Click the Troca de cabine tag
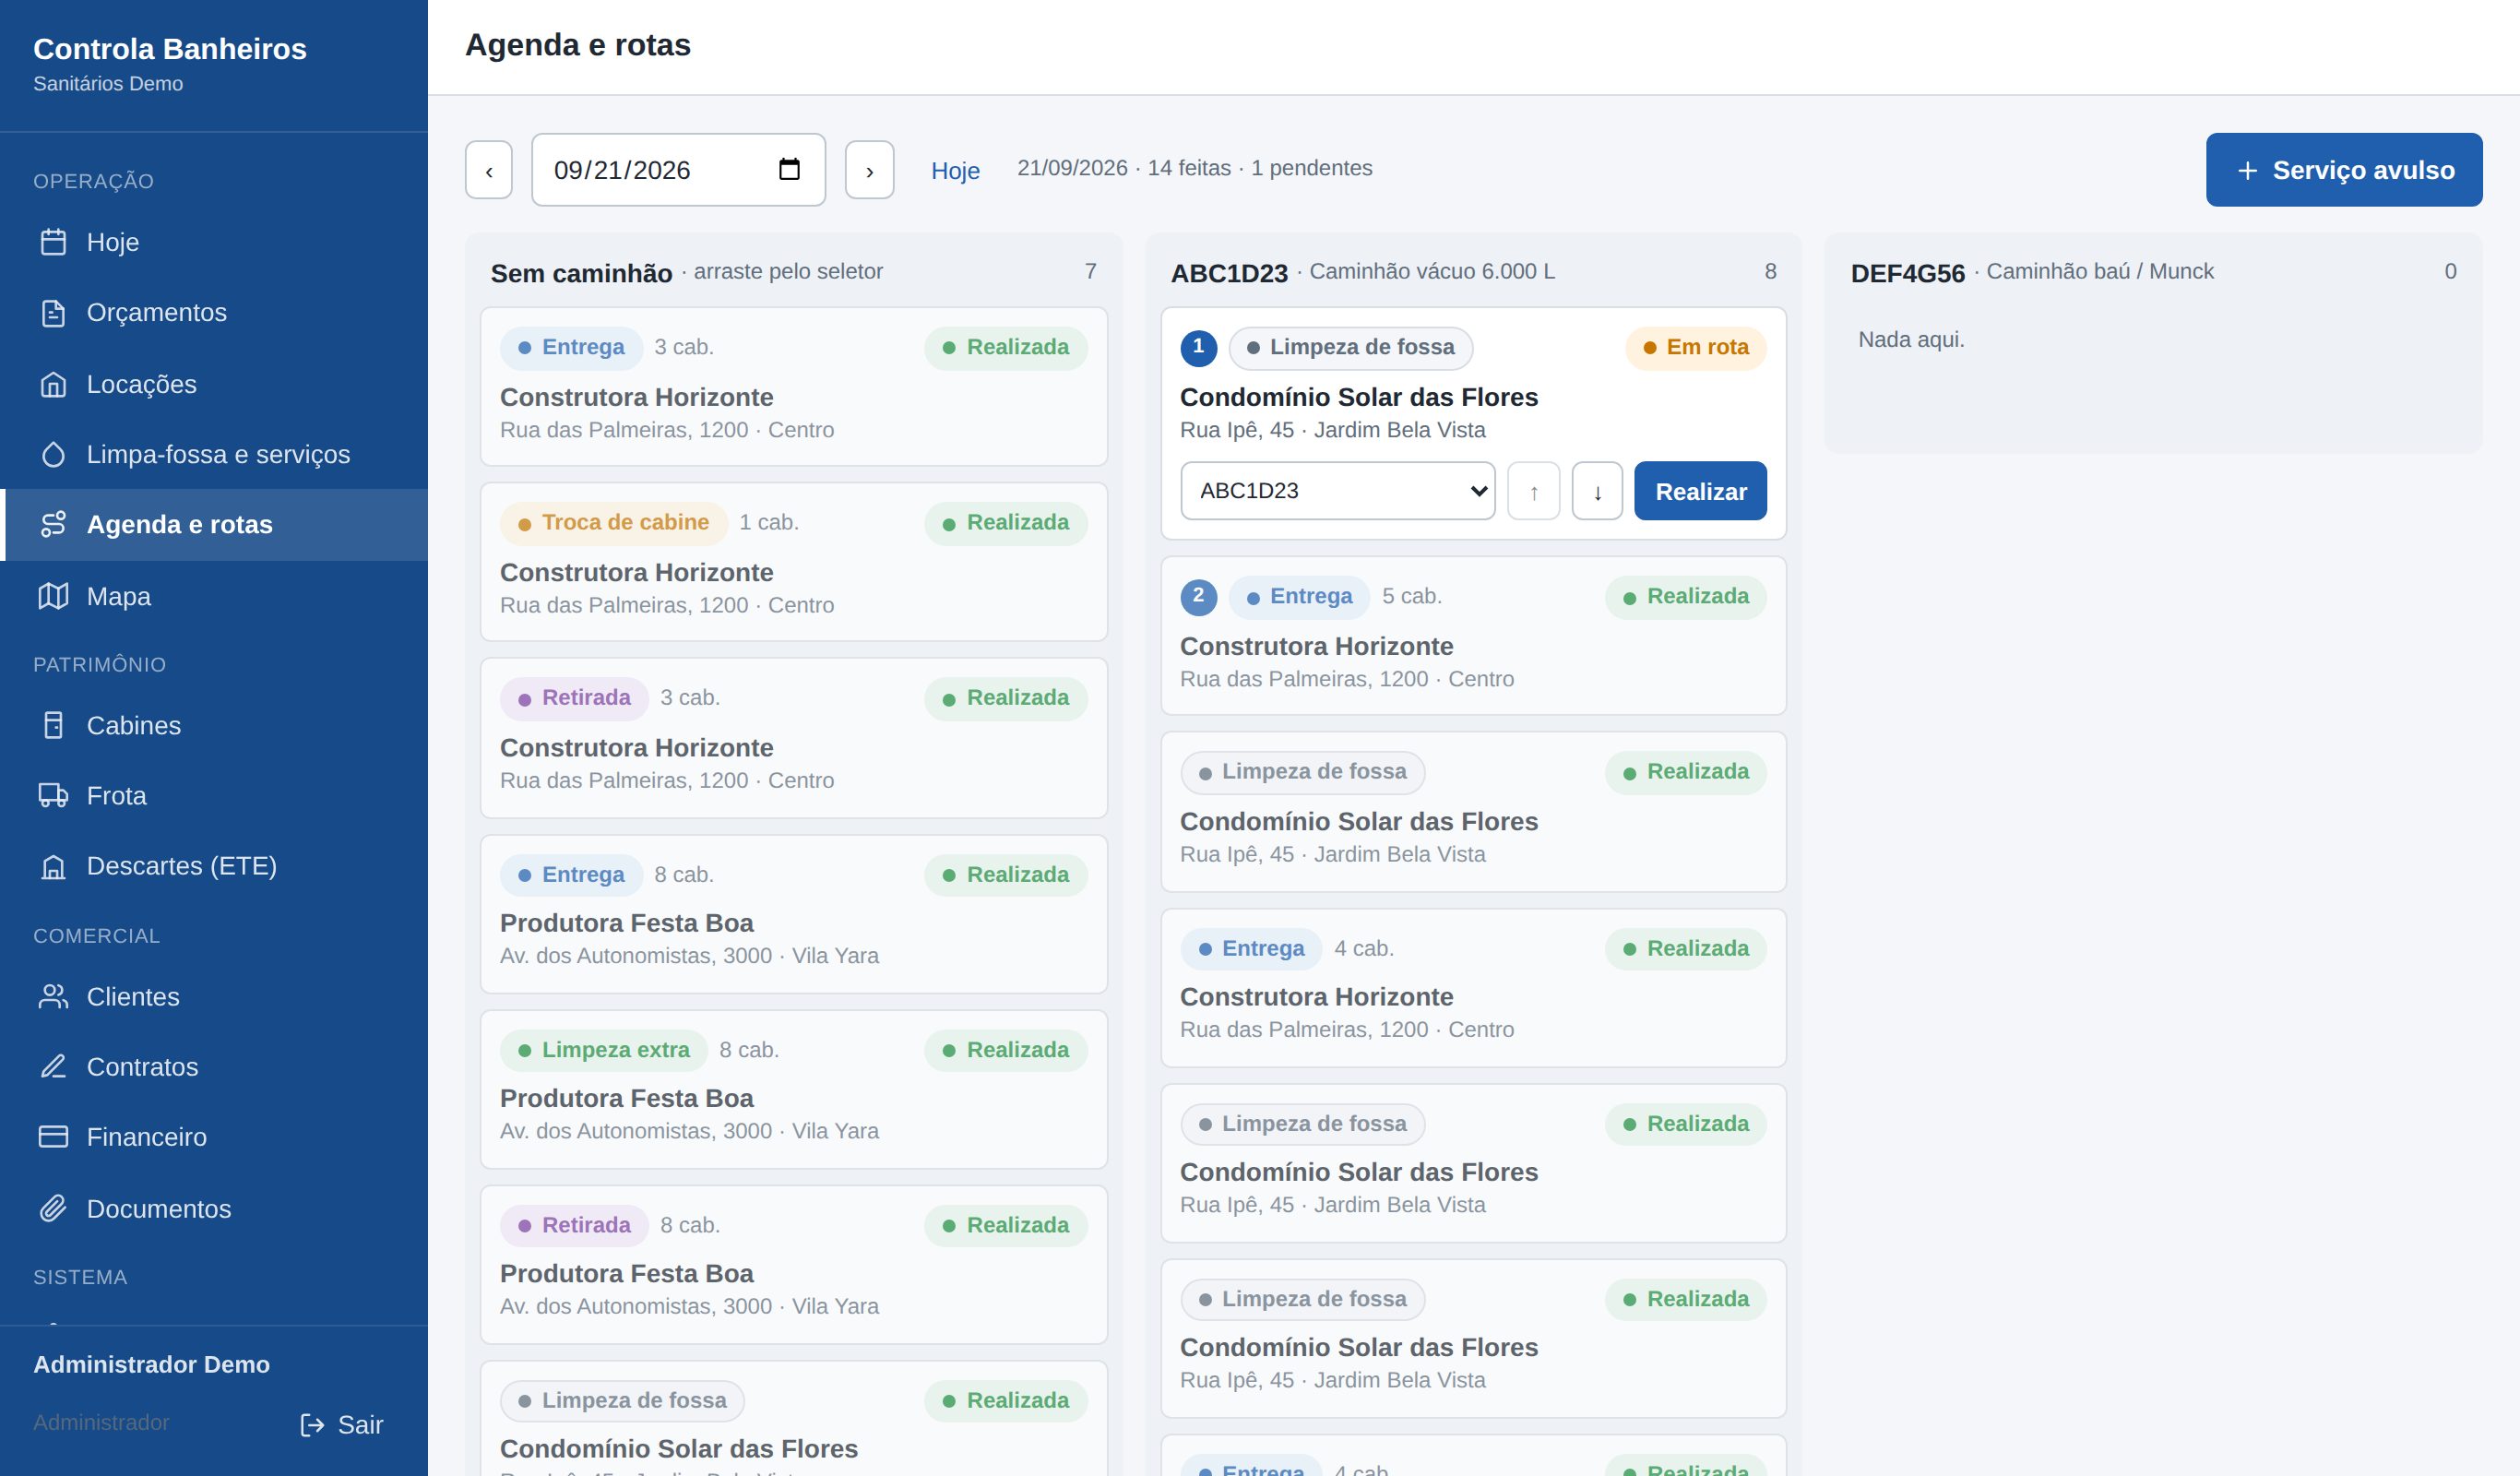2520x1476 pixels. 614,523
